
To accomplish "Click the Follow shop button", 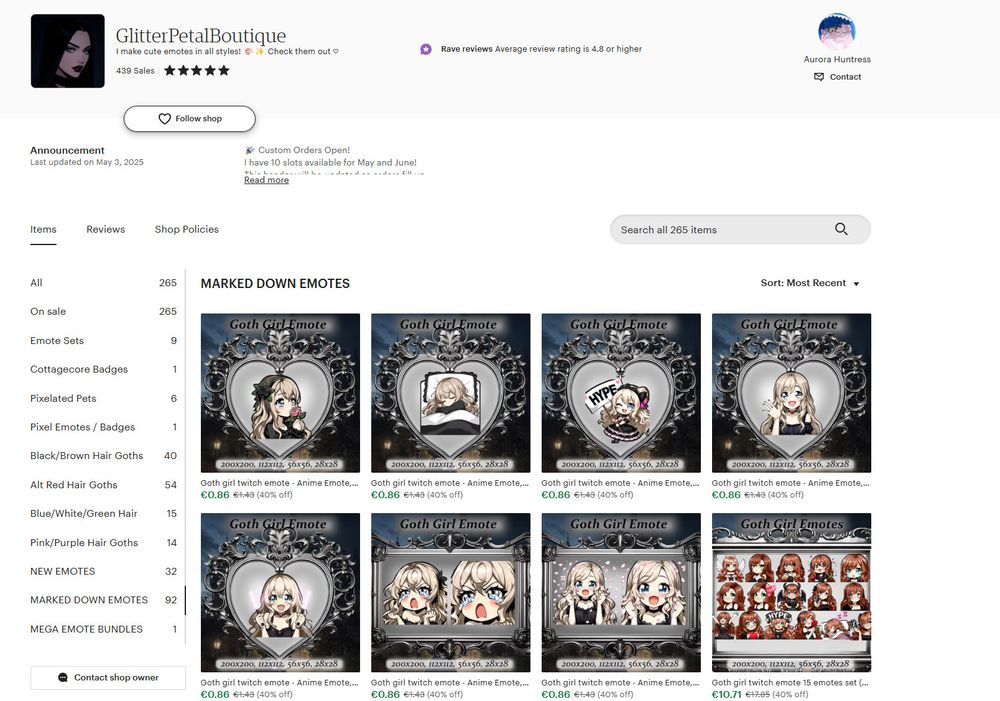I will point(189,119).
